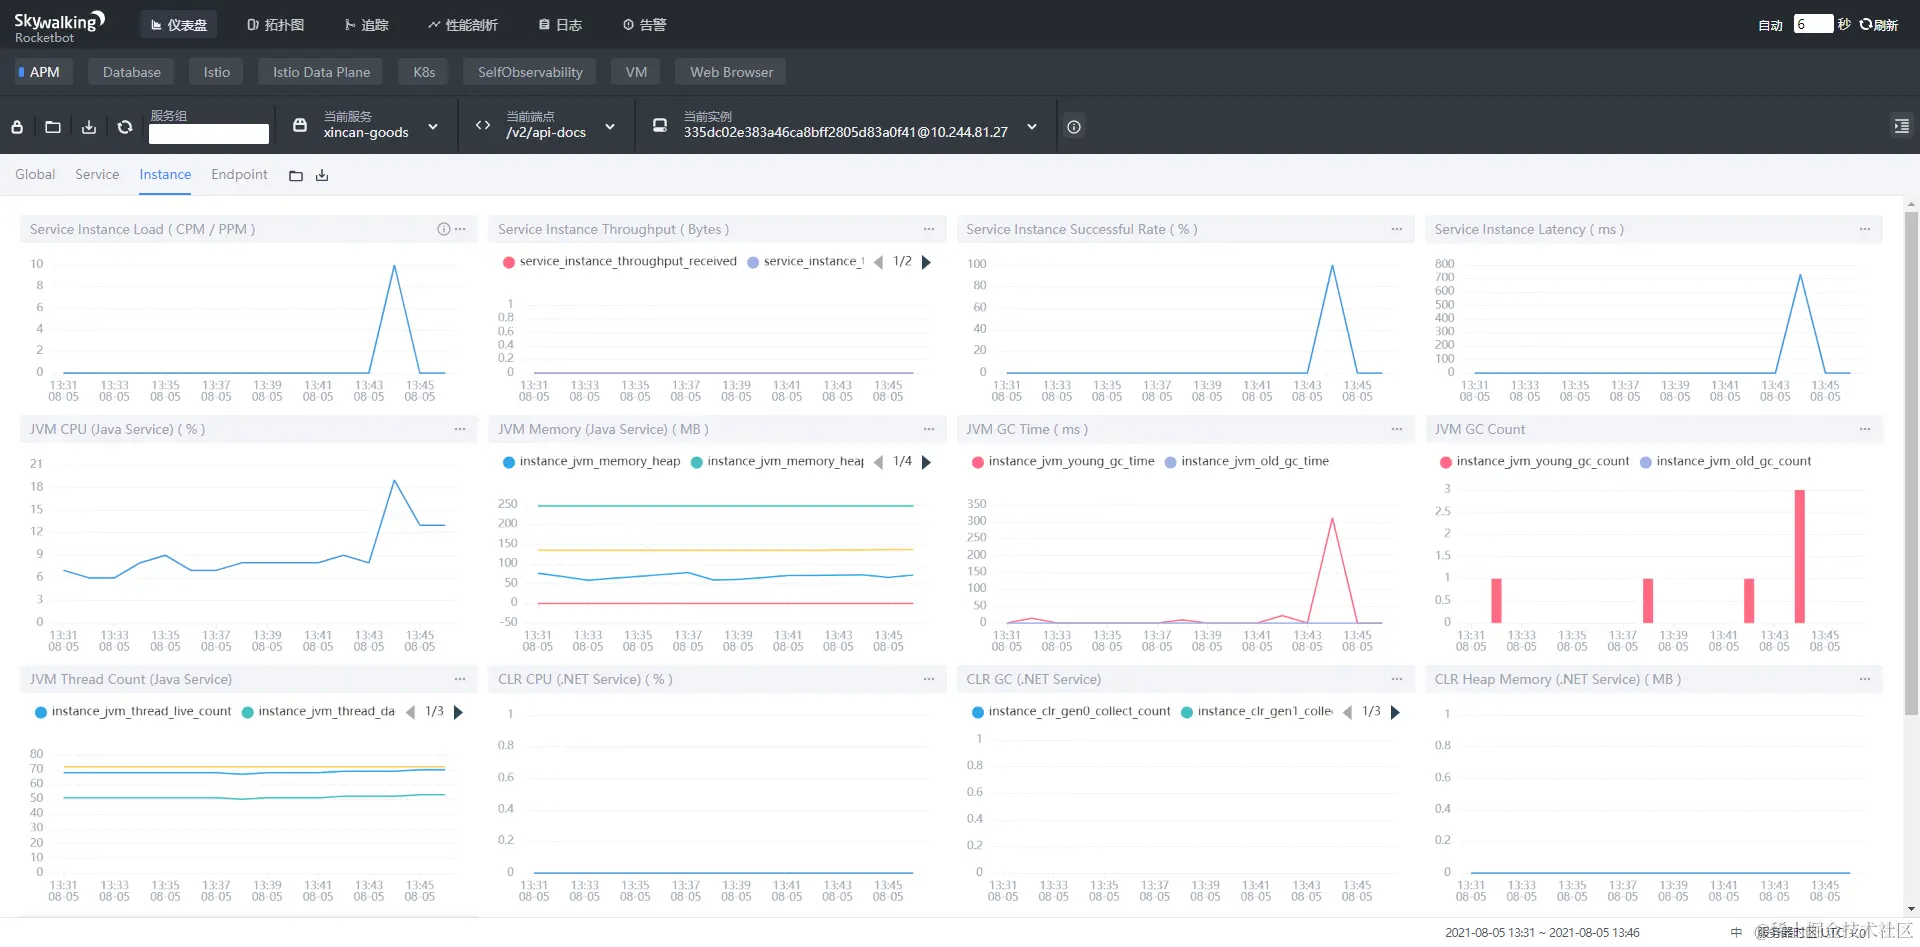1920x947 pixels.
Task: Click the reload icon beside service group
Action: pos(125,127)
